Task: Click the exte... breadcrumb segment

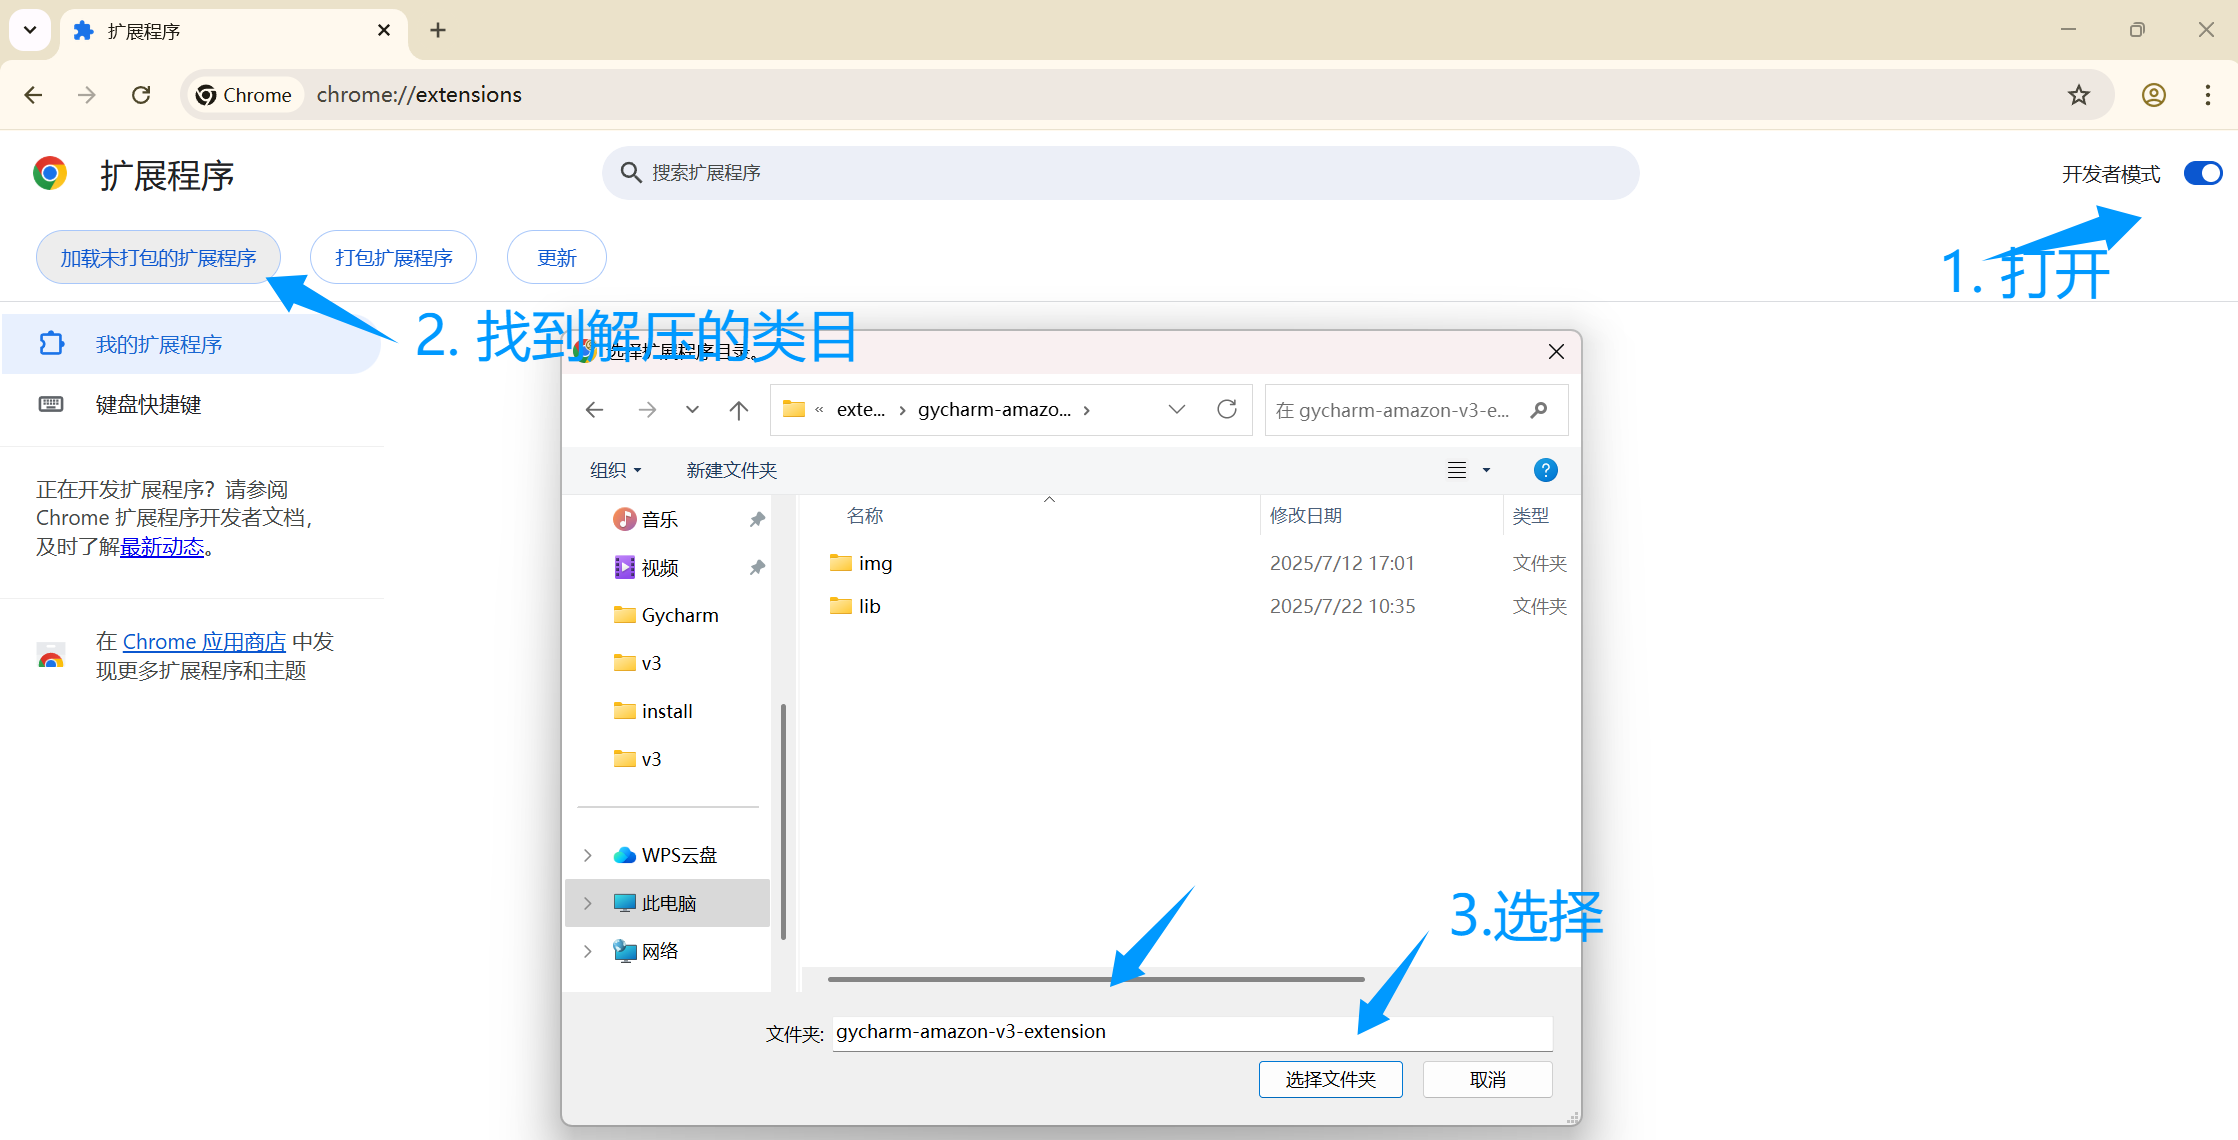Action: (860, 410)
